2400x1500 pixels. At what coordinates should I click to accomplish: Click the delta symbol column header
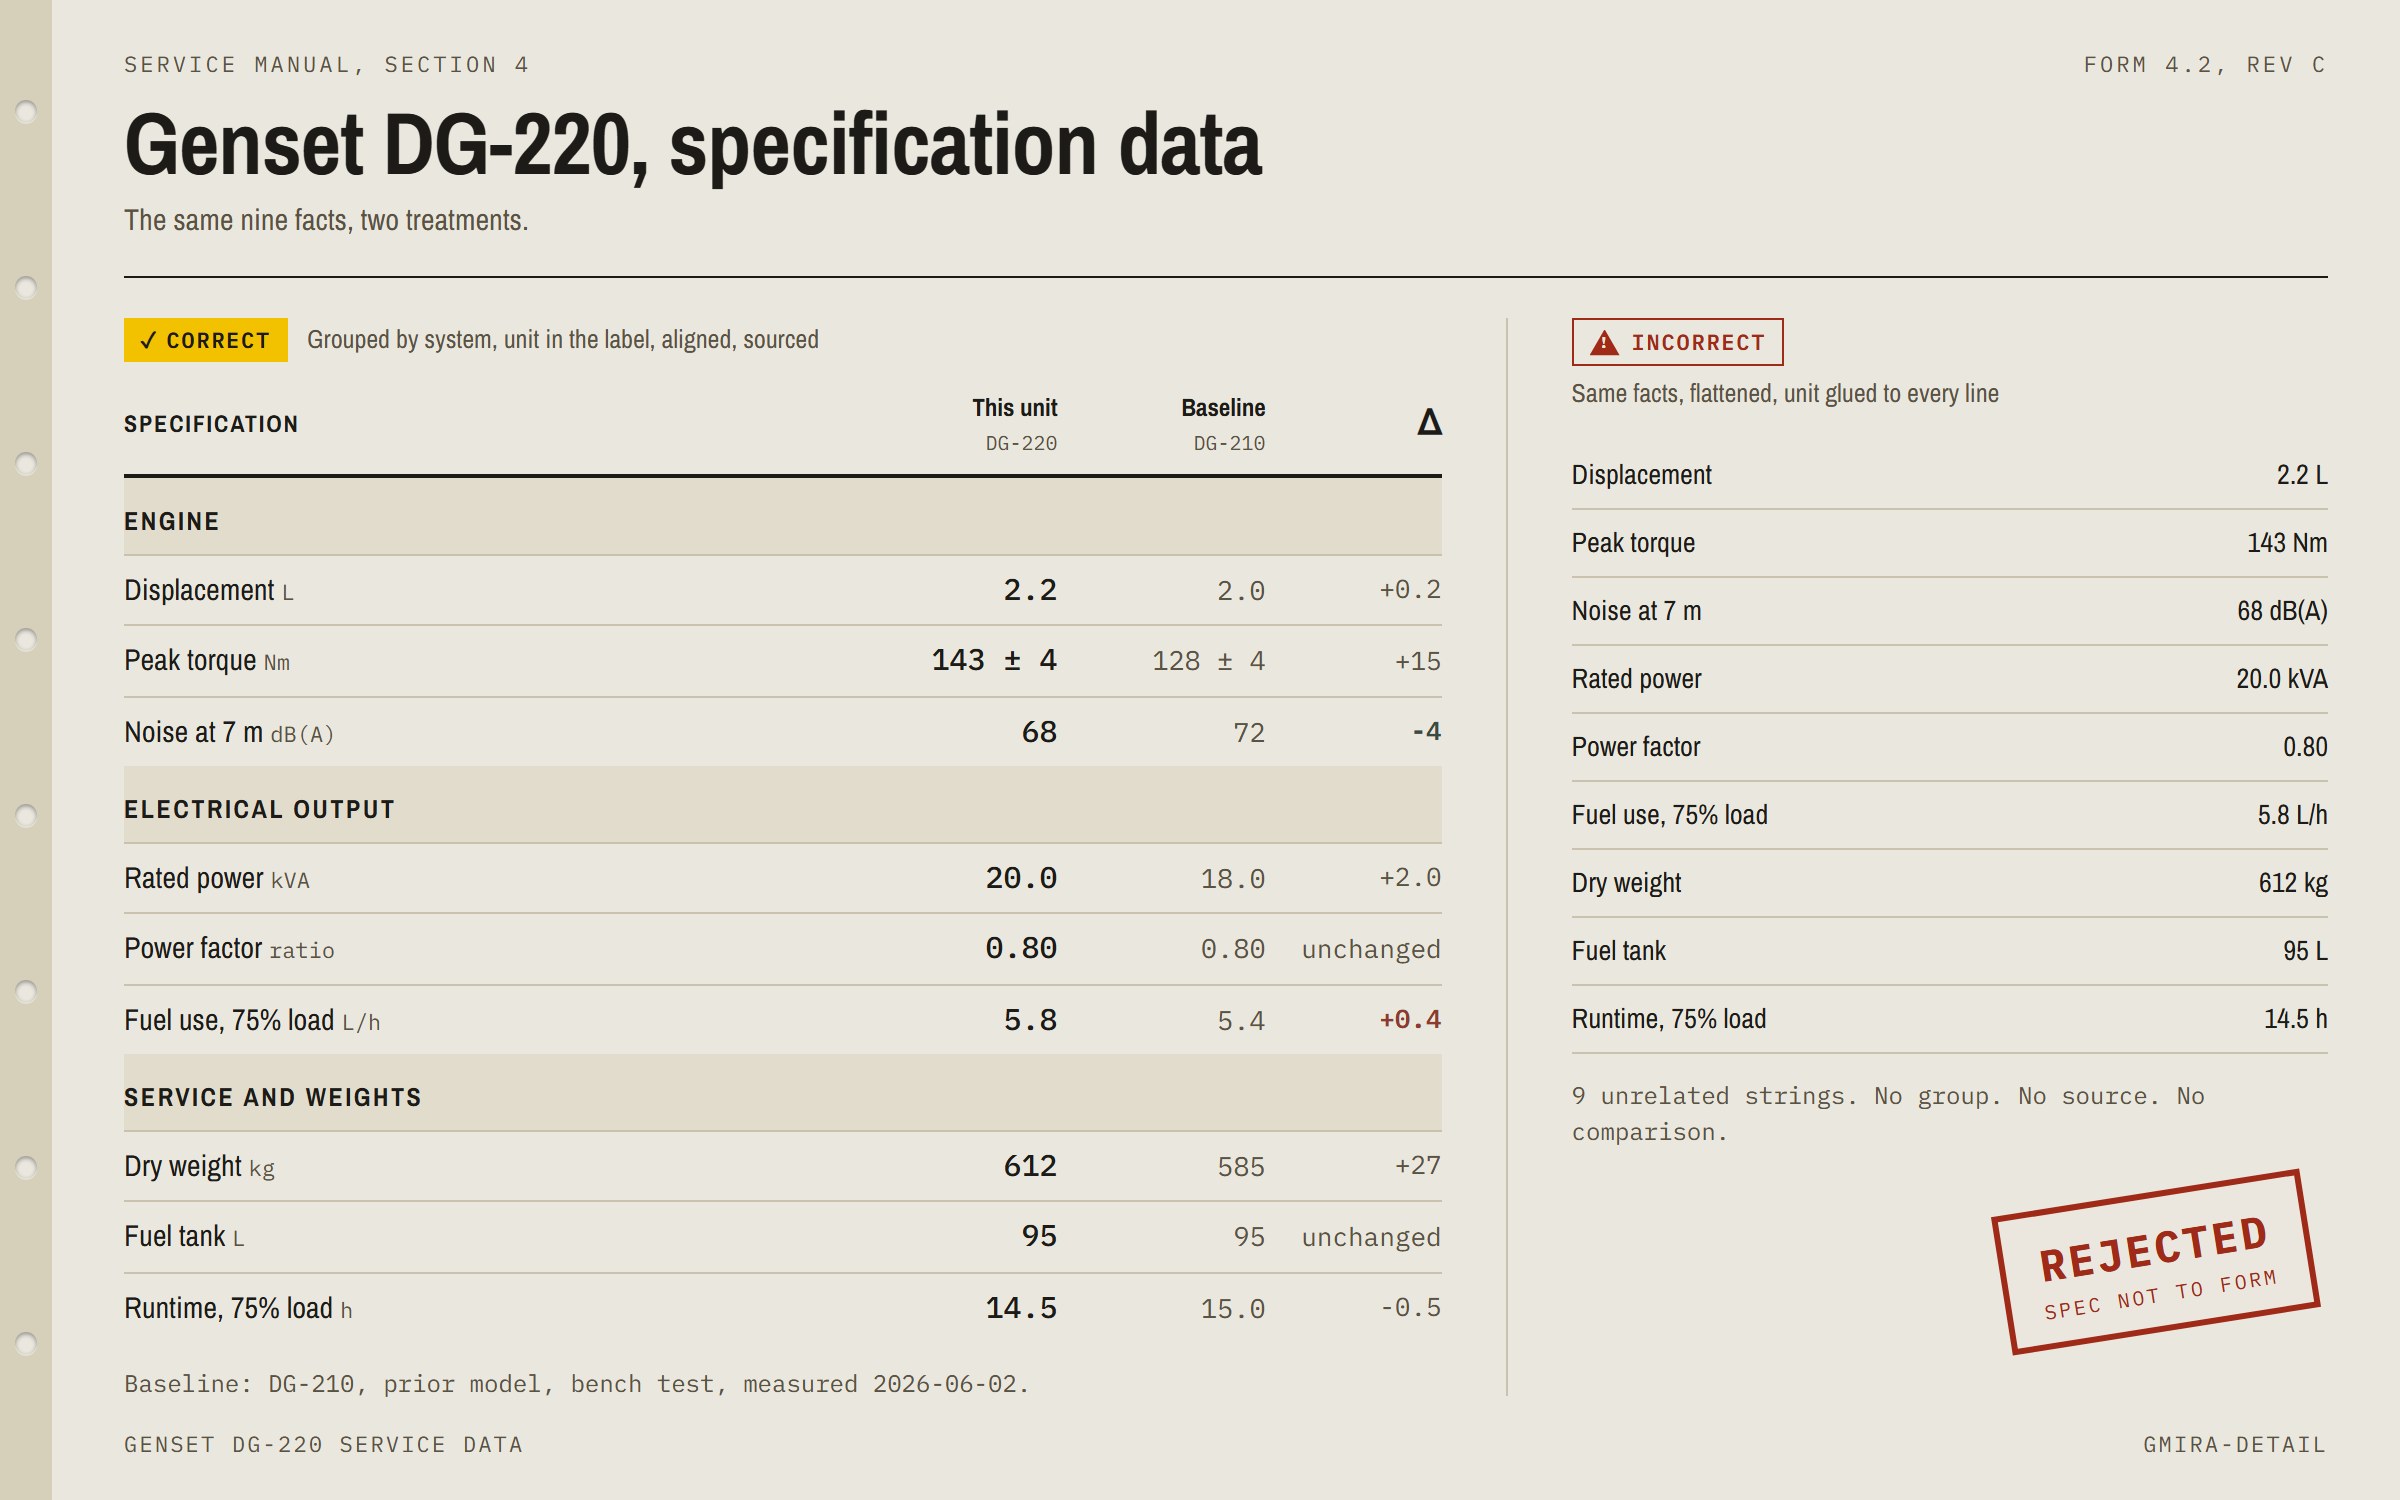pyautogui.click(x=1429, y=422)
